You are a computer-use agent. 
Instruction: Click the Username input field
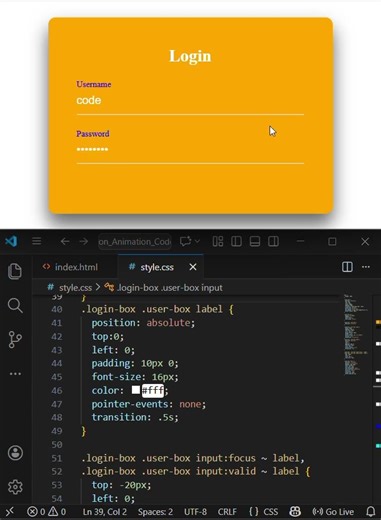[x=190, y=101]
